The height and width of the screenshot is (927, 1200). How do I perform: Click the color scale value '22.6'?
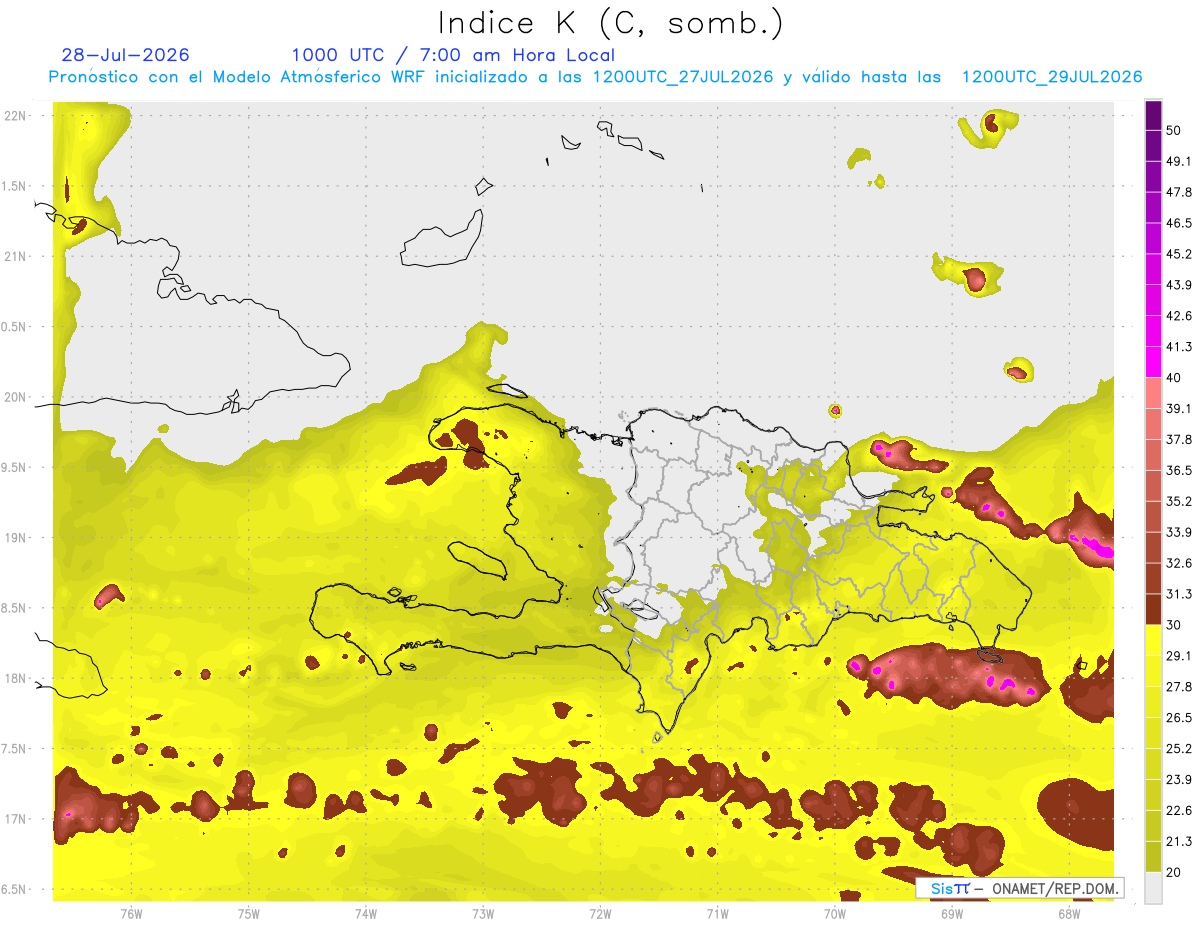tap(1179, 811)
